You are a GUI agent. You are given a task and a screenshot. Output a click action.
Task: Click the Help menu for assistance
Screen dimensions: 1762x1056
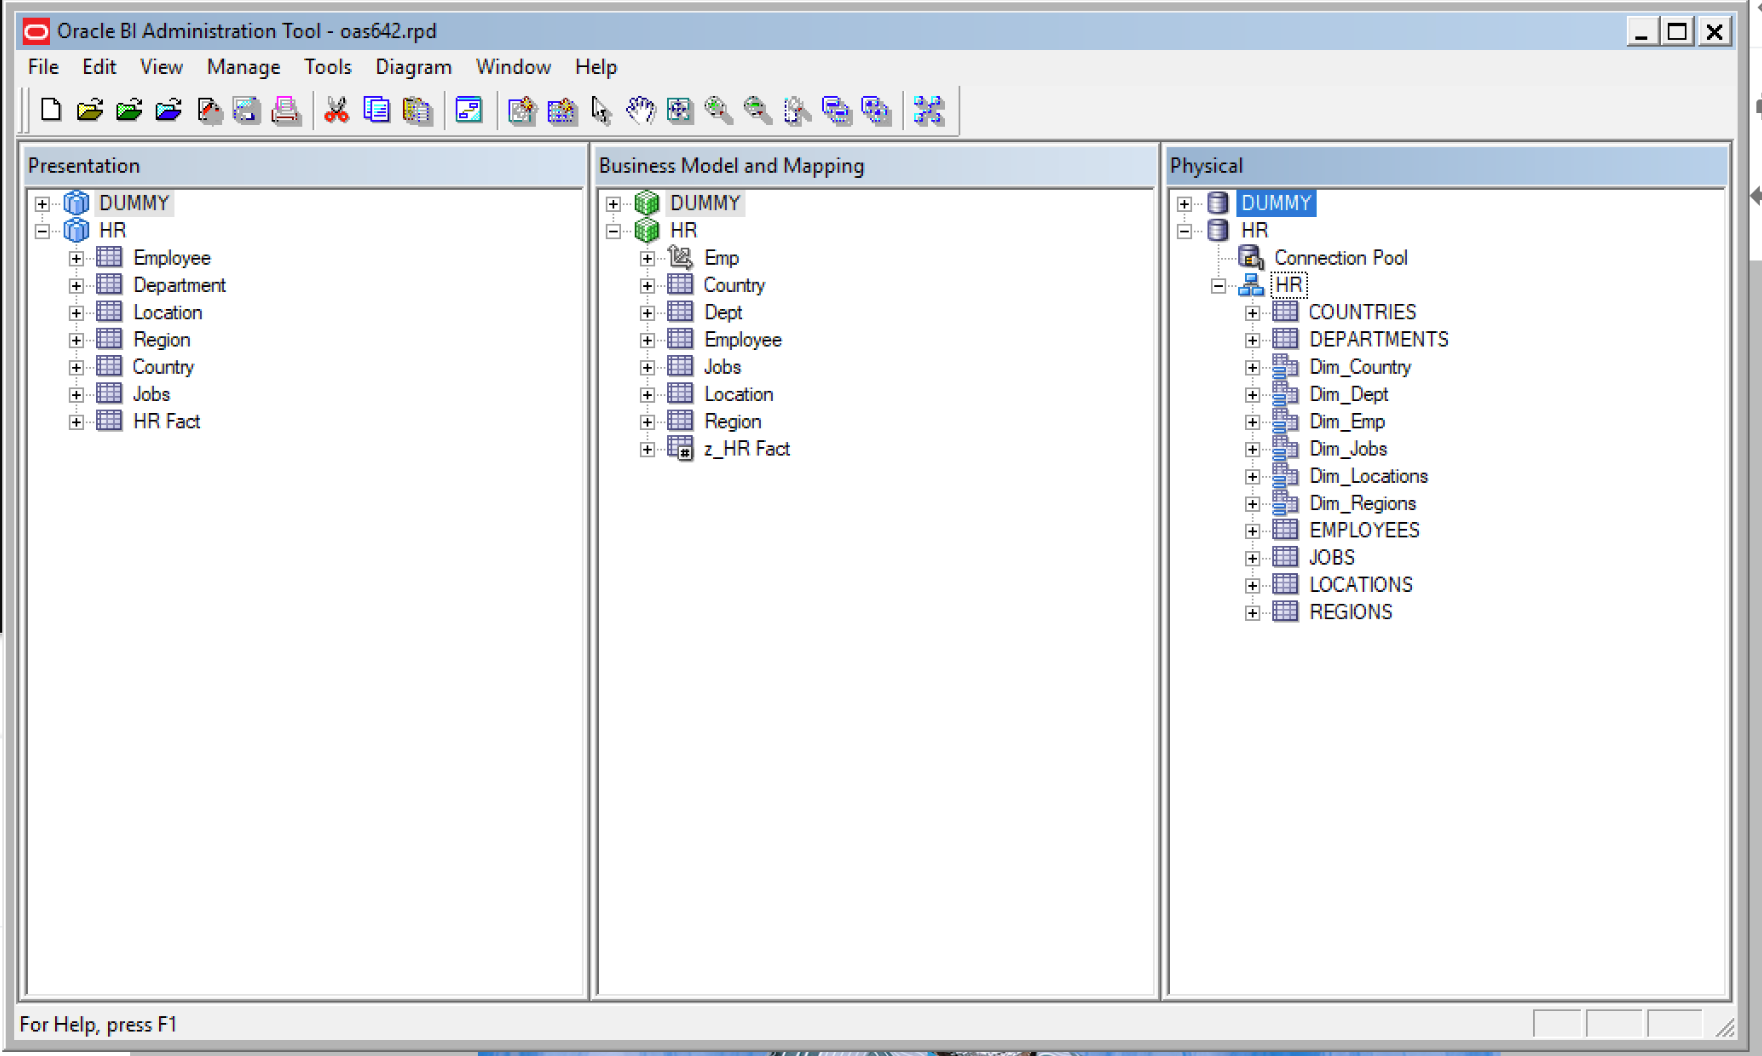click(x=595, y=67)
